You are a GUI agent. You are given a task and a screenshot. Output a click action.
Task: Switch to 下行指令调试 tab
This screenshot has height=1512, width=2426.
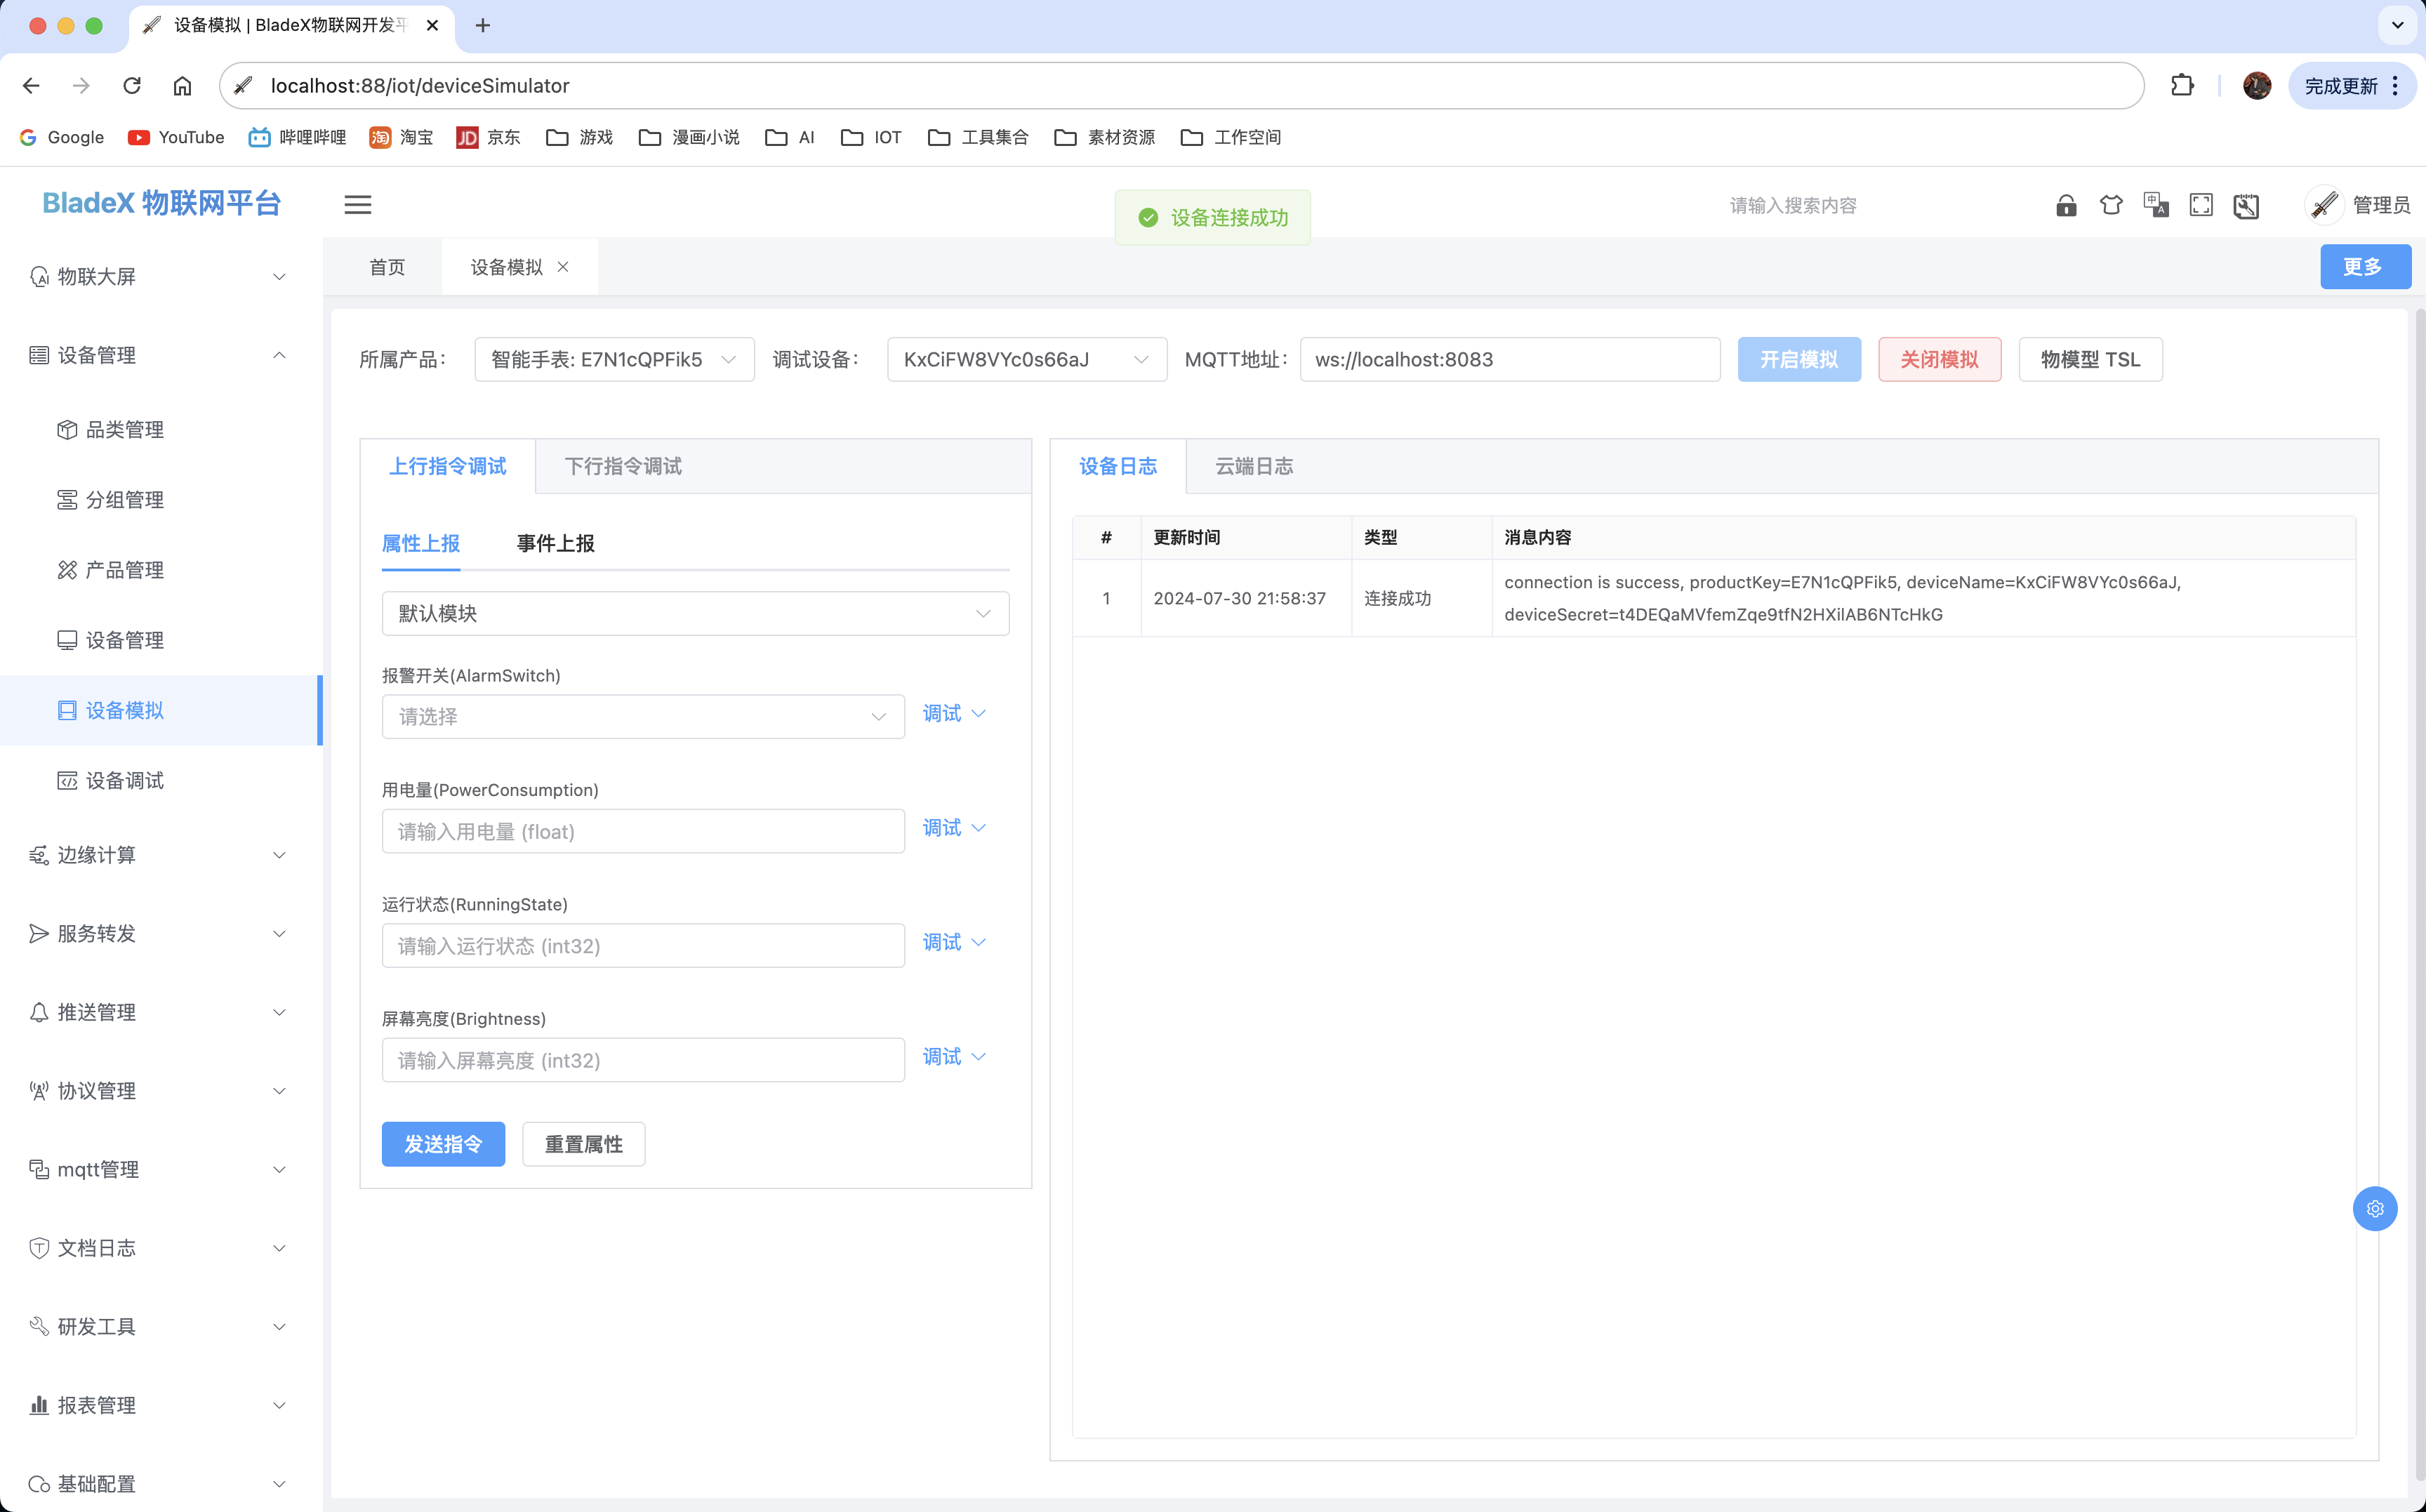[623, 467]
